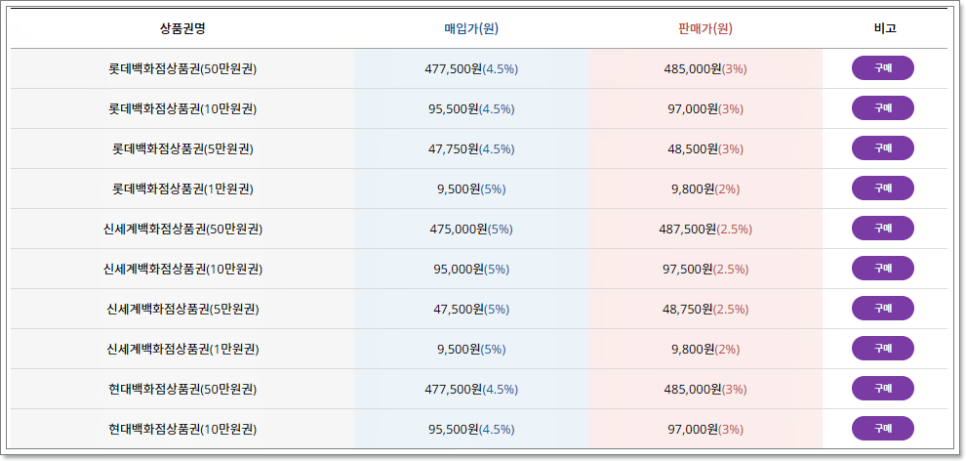Viewport: 966px width, 461px height.
Task: Click the 매입가 47,500원(5%) cell
Action: (x=471, y=309)
